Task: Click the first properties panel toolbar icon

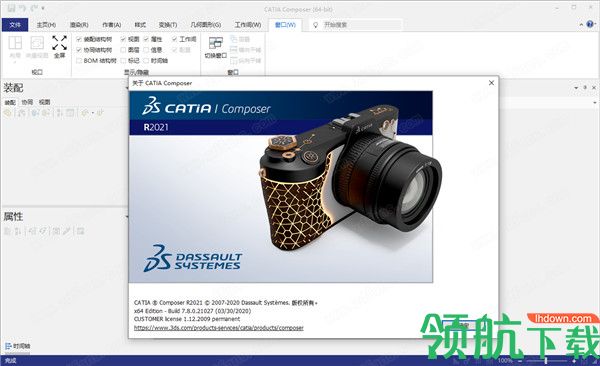Action: point(7,231)
